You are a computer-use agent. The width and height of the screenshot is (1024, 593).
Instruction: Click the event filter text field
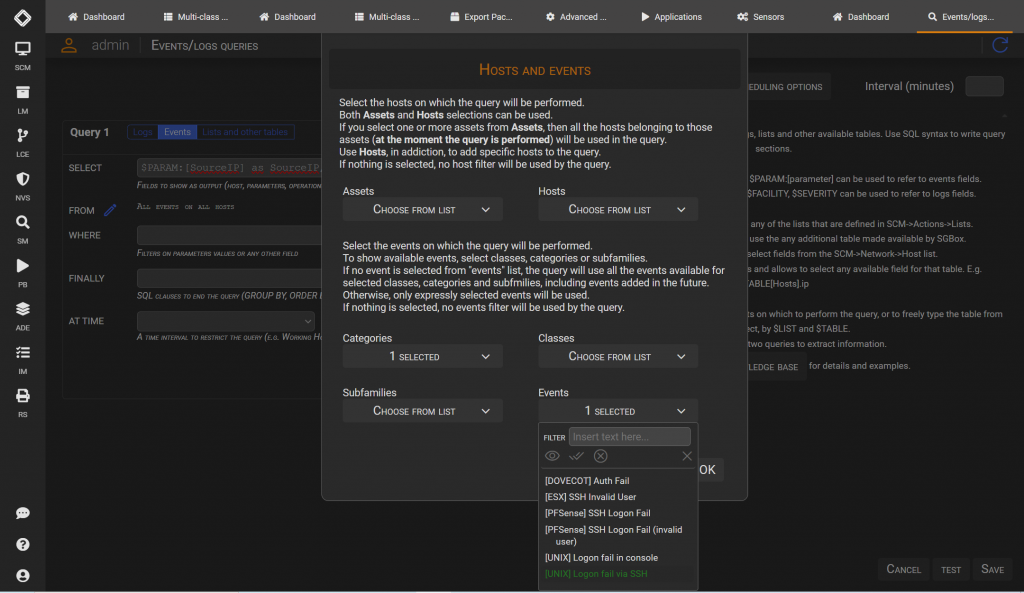tap(630, 436)
